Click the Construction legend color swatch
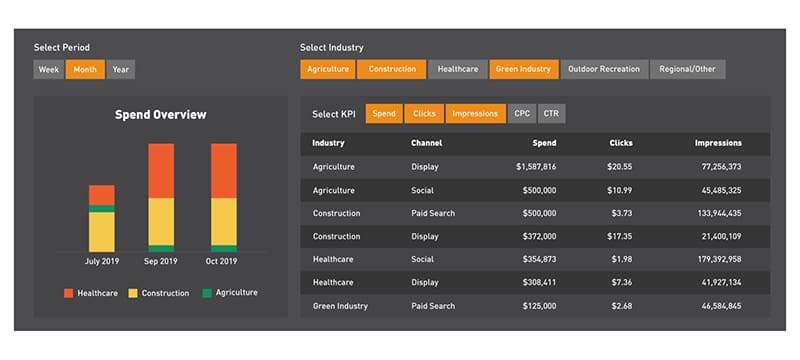The image size is (800, 360). coord(133,293)
